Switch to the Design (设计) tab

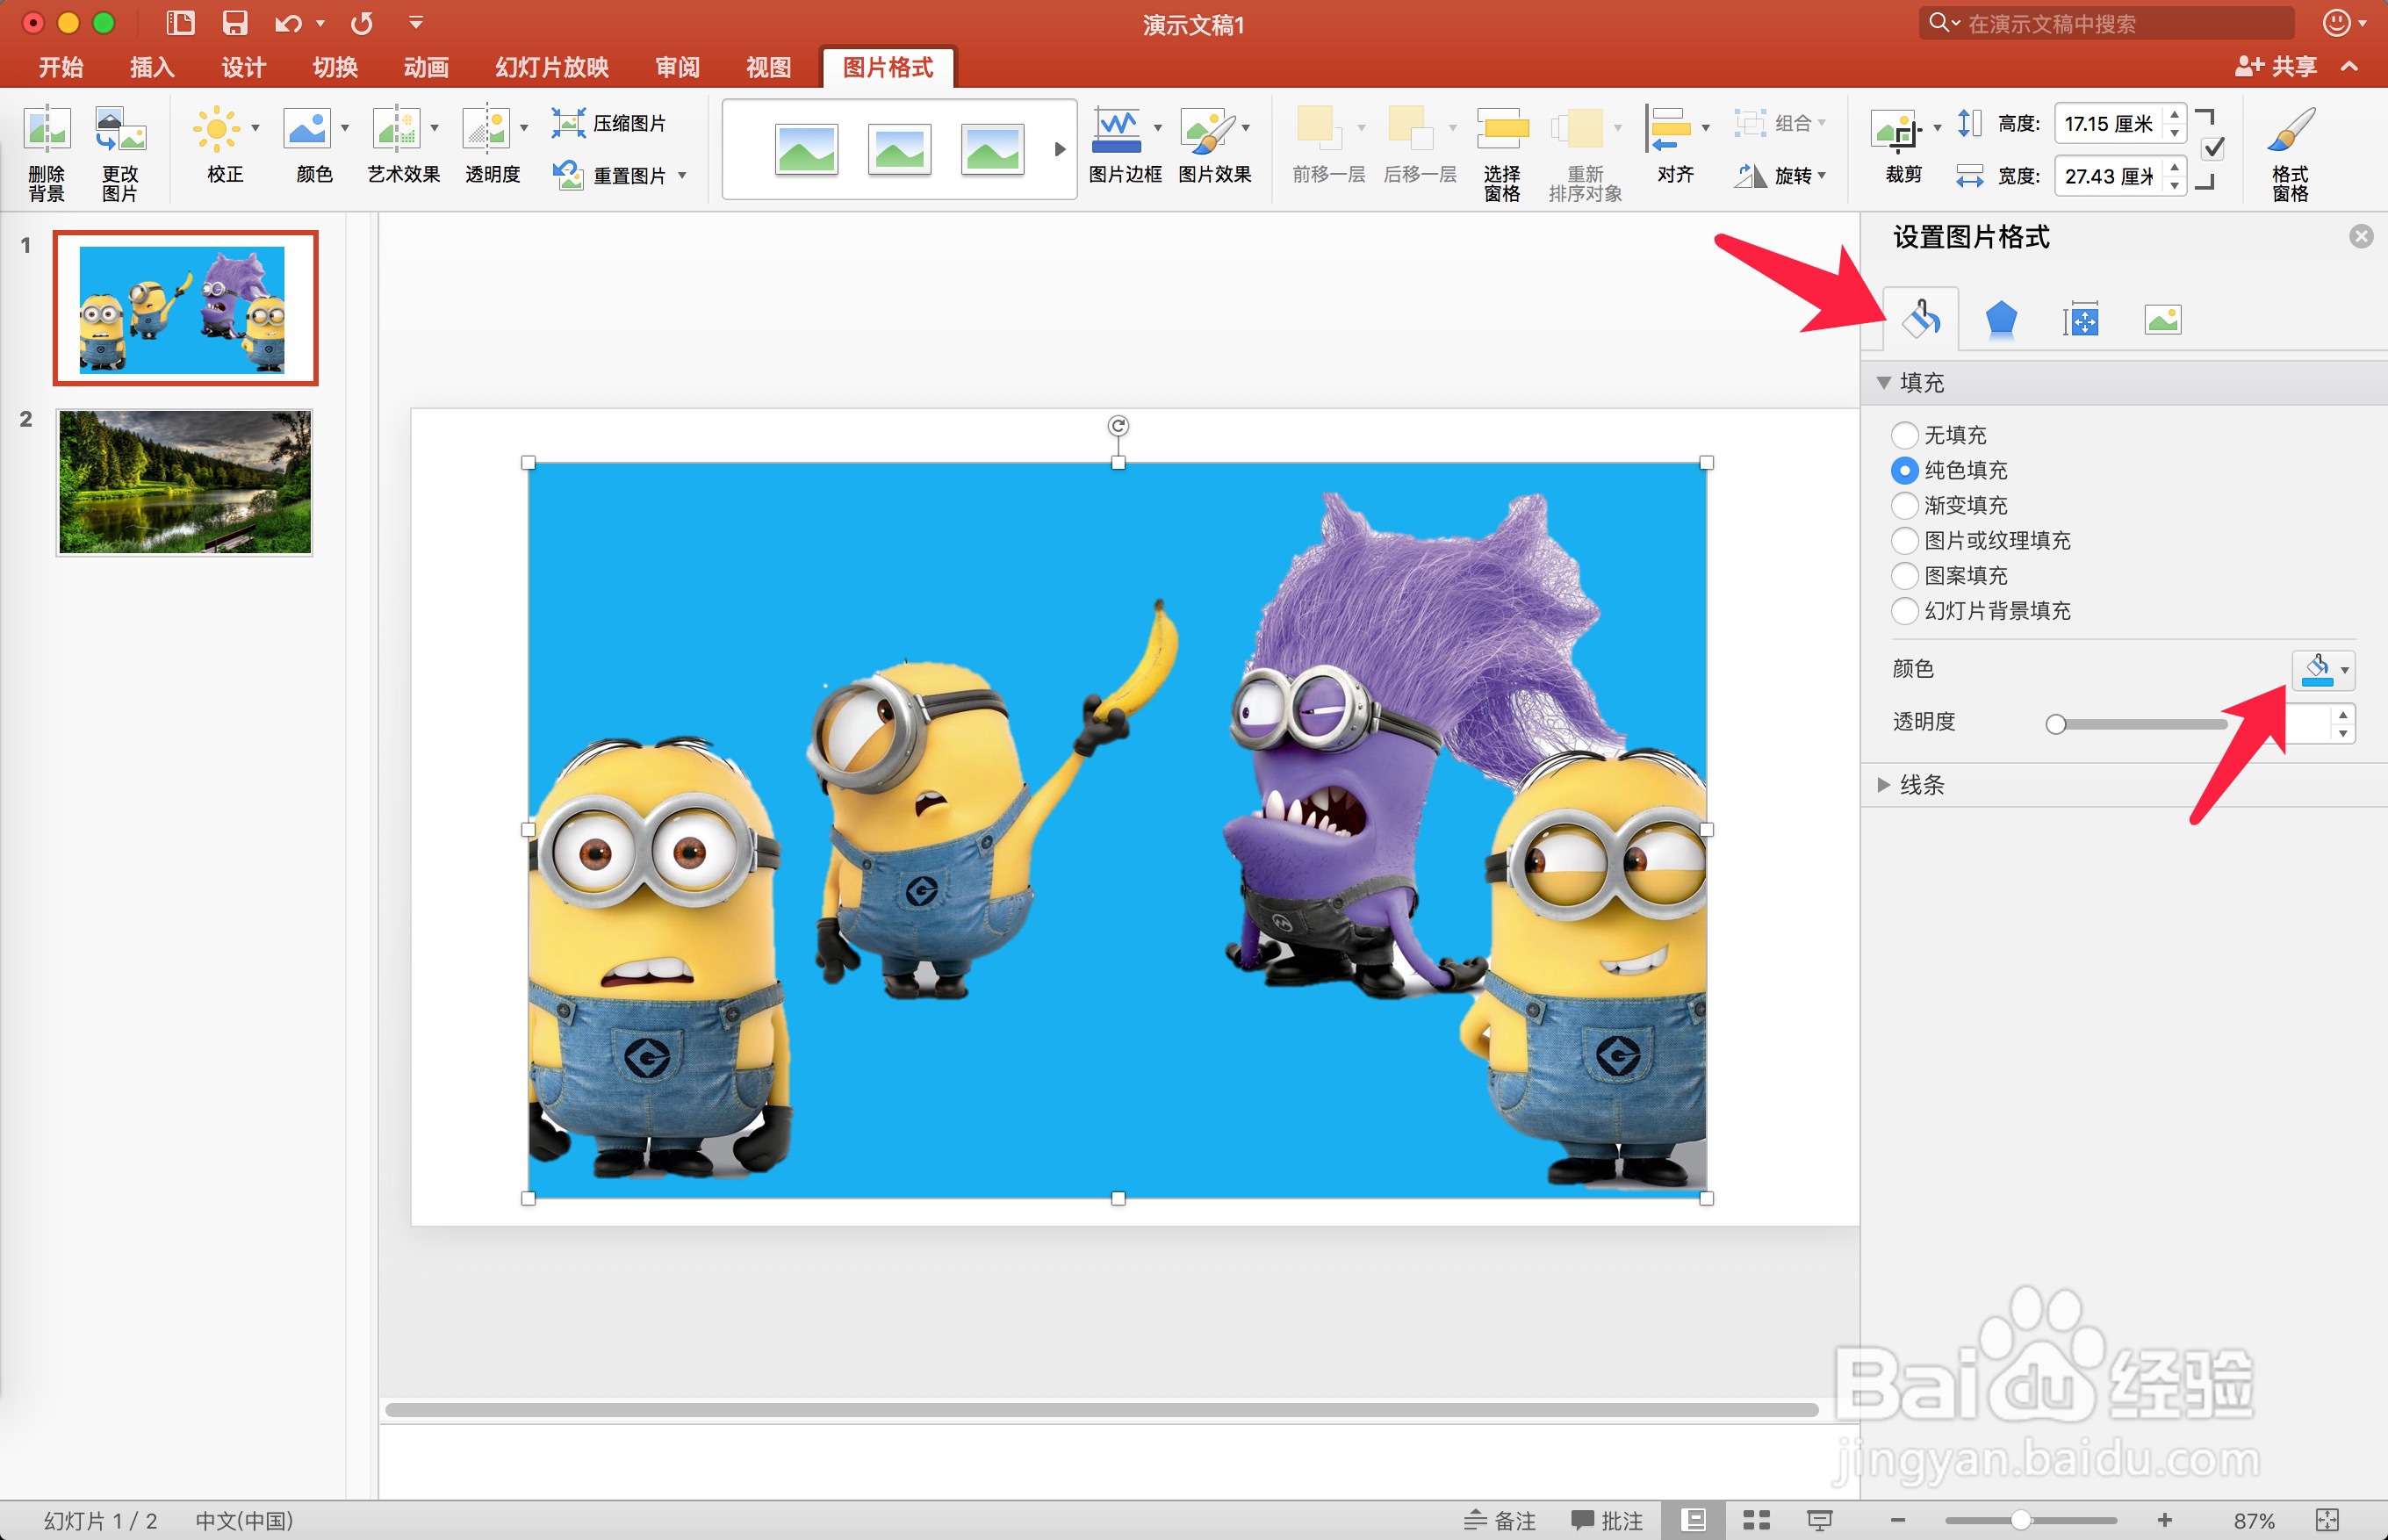(243, 67)
